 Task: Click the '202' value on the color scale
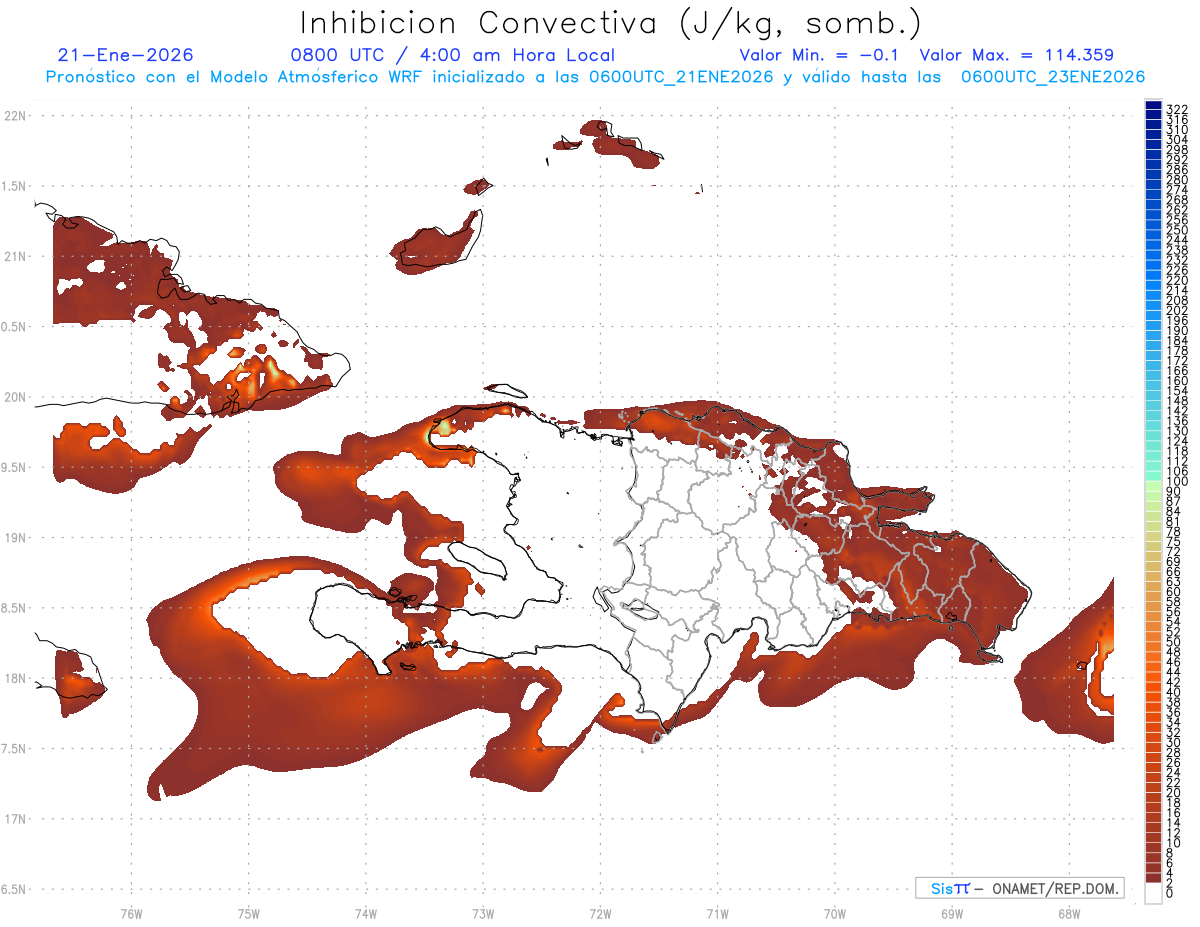point(1177,310)
